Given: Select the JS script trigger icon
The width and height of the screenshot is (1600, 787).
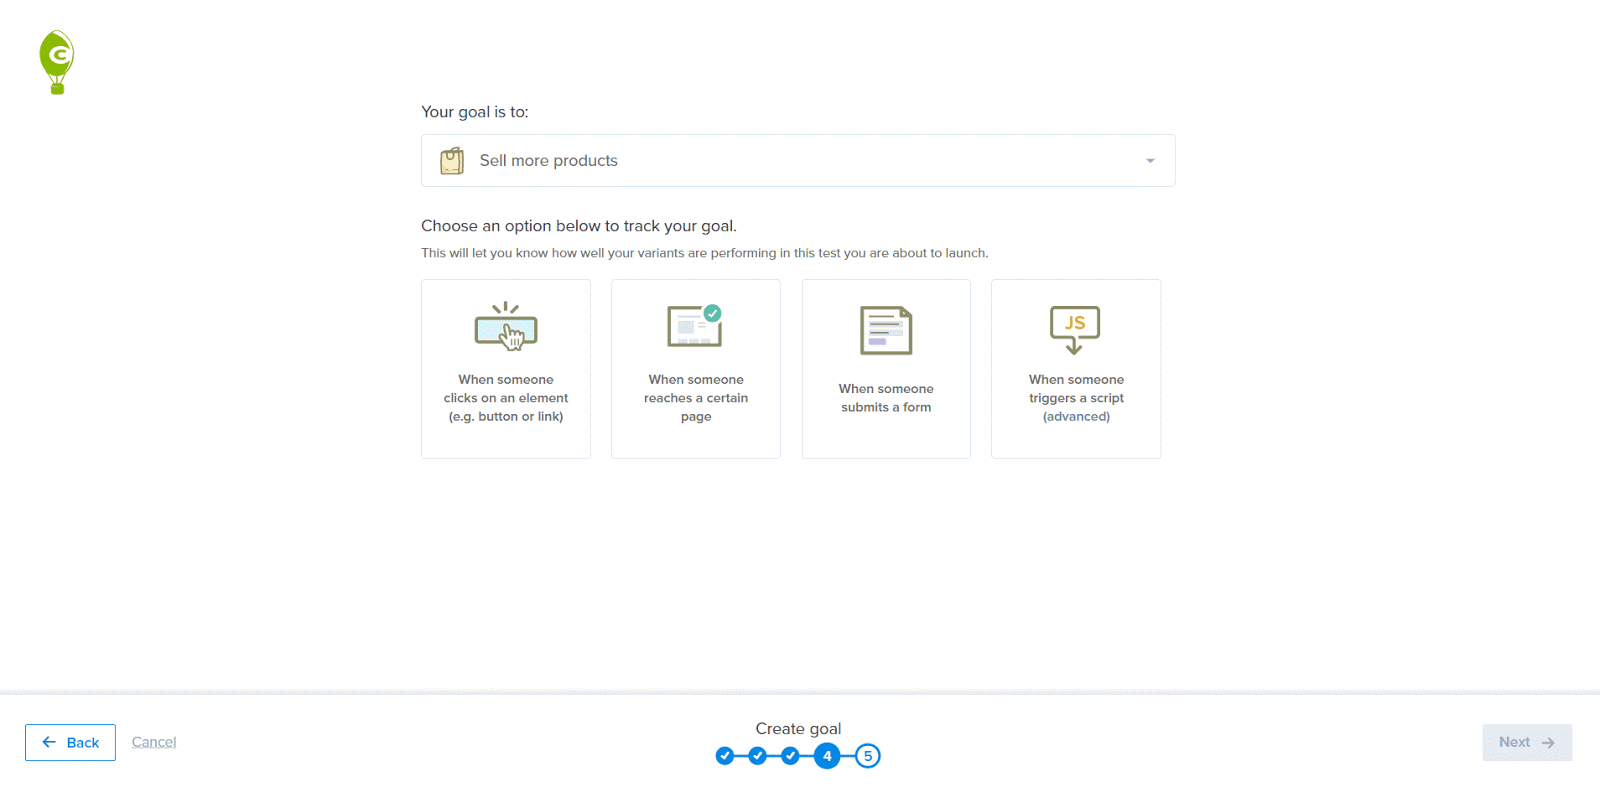Looking at the screenshot, I should click(x=1075, y=330).
